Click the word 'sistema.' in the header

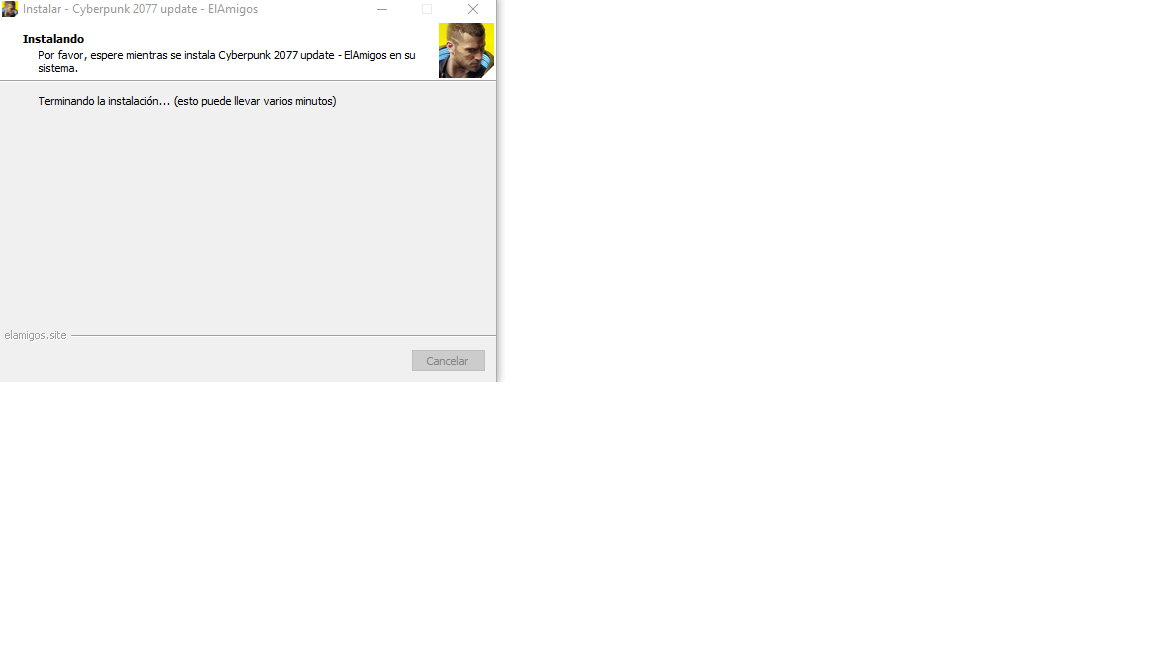58,68
